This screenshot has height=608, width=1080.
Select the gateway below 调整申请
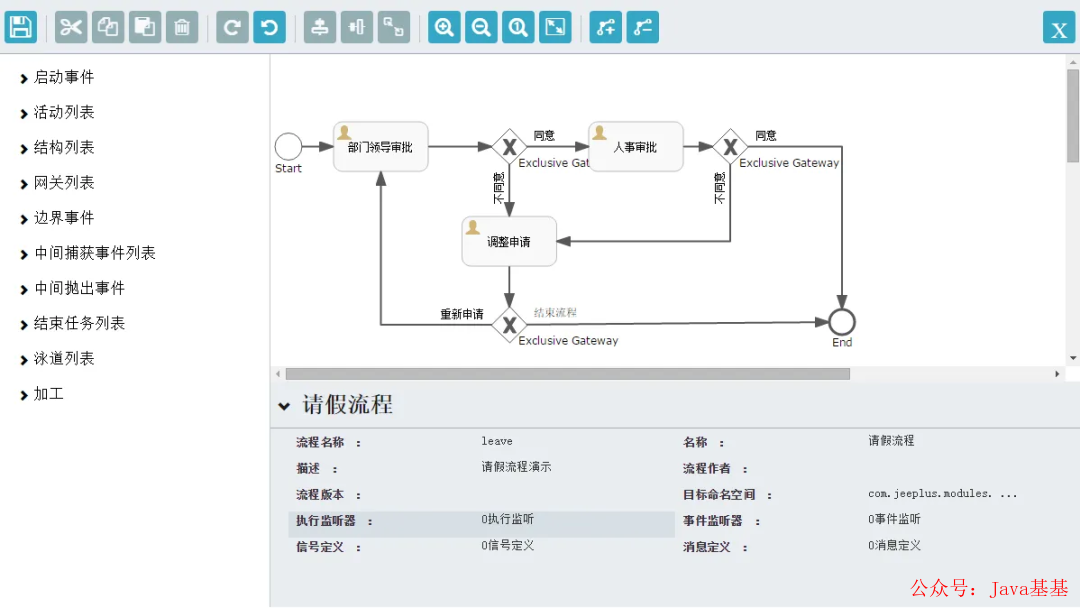coord(509,324)
